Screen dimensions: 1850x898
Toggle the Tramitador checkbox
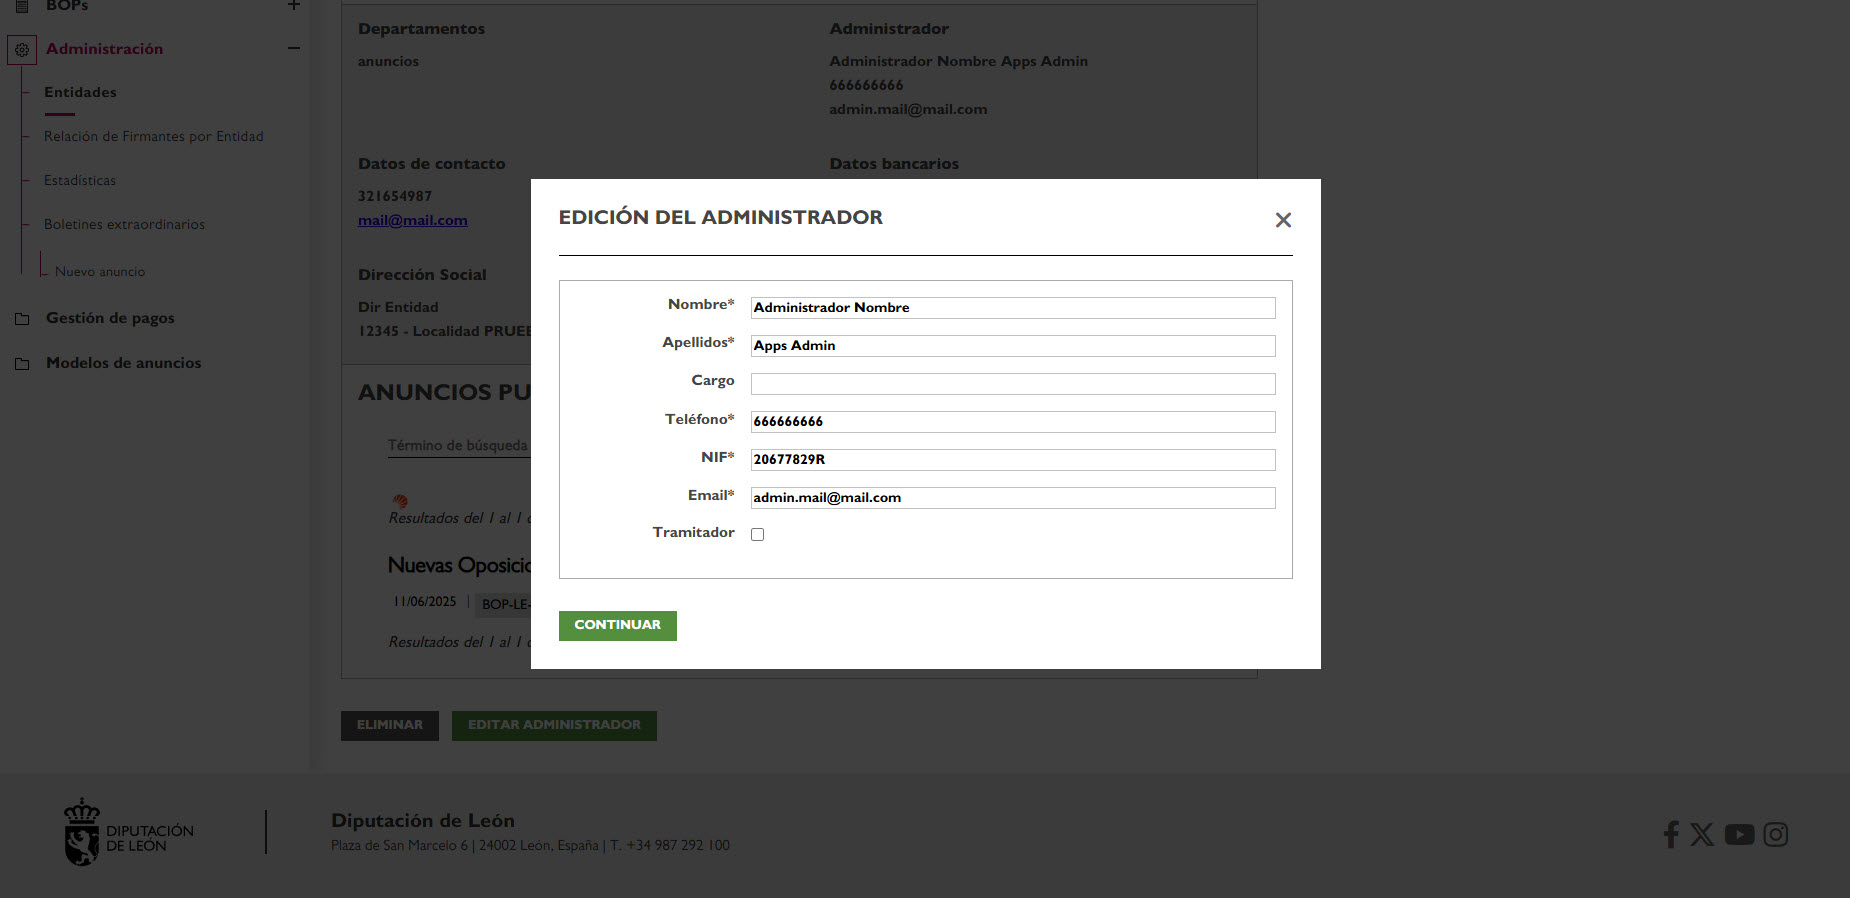pos(757,535)
